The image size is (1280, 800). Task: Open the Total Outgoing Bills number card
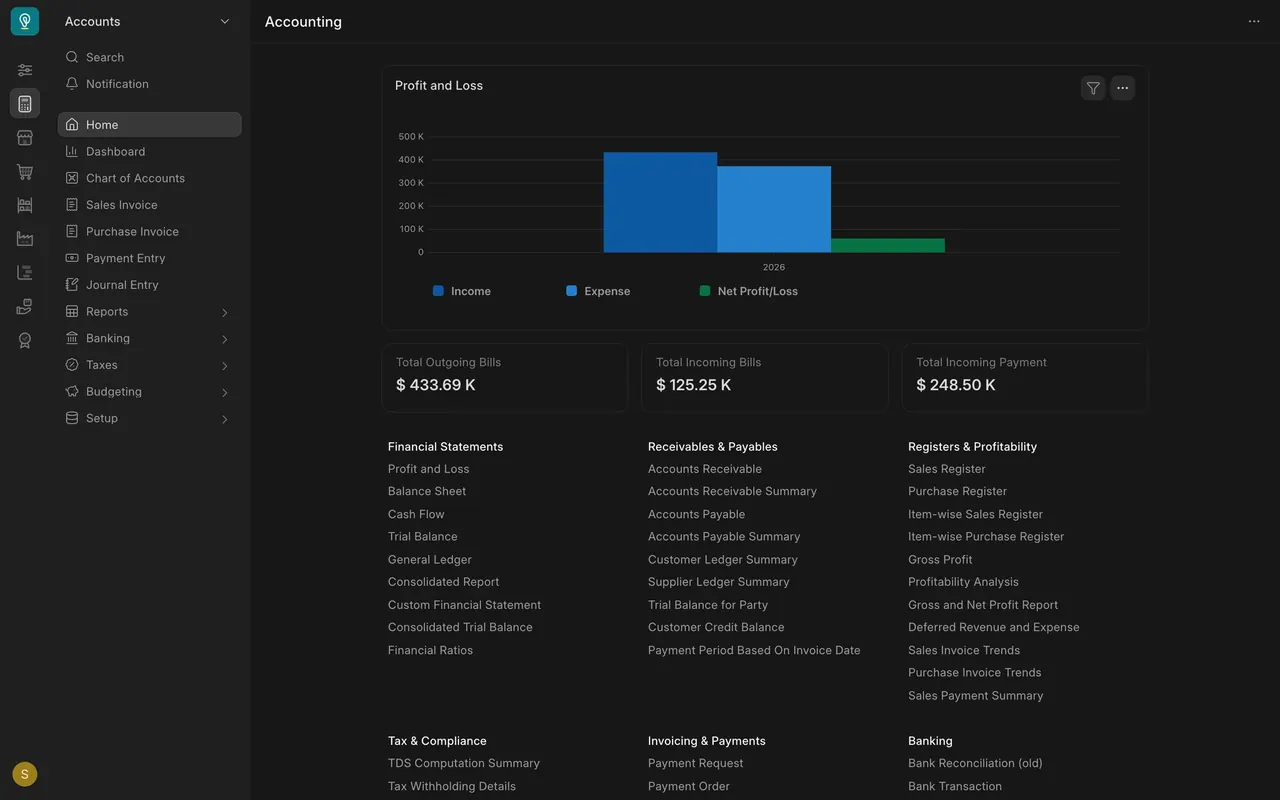(505, 377)
